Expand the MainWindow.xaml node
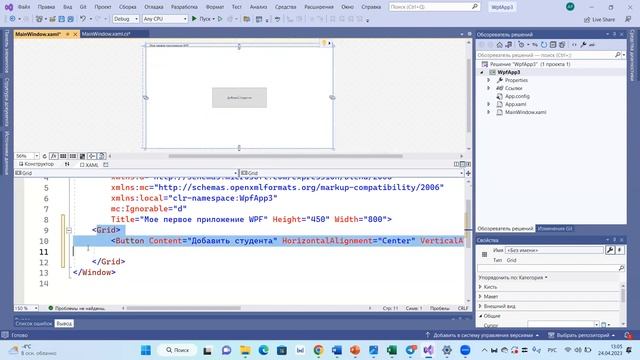Image resolution: width=640 pixels, height=360 pixels. [x=489, y=112]
